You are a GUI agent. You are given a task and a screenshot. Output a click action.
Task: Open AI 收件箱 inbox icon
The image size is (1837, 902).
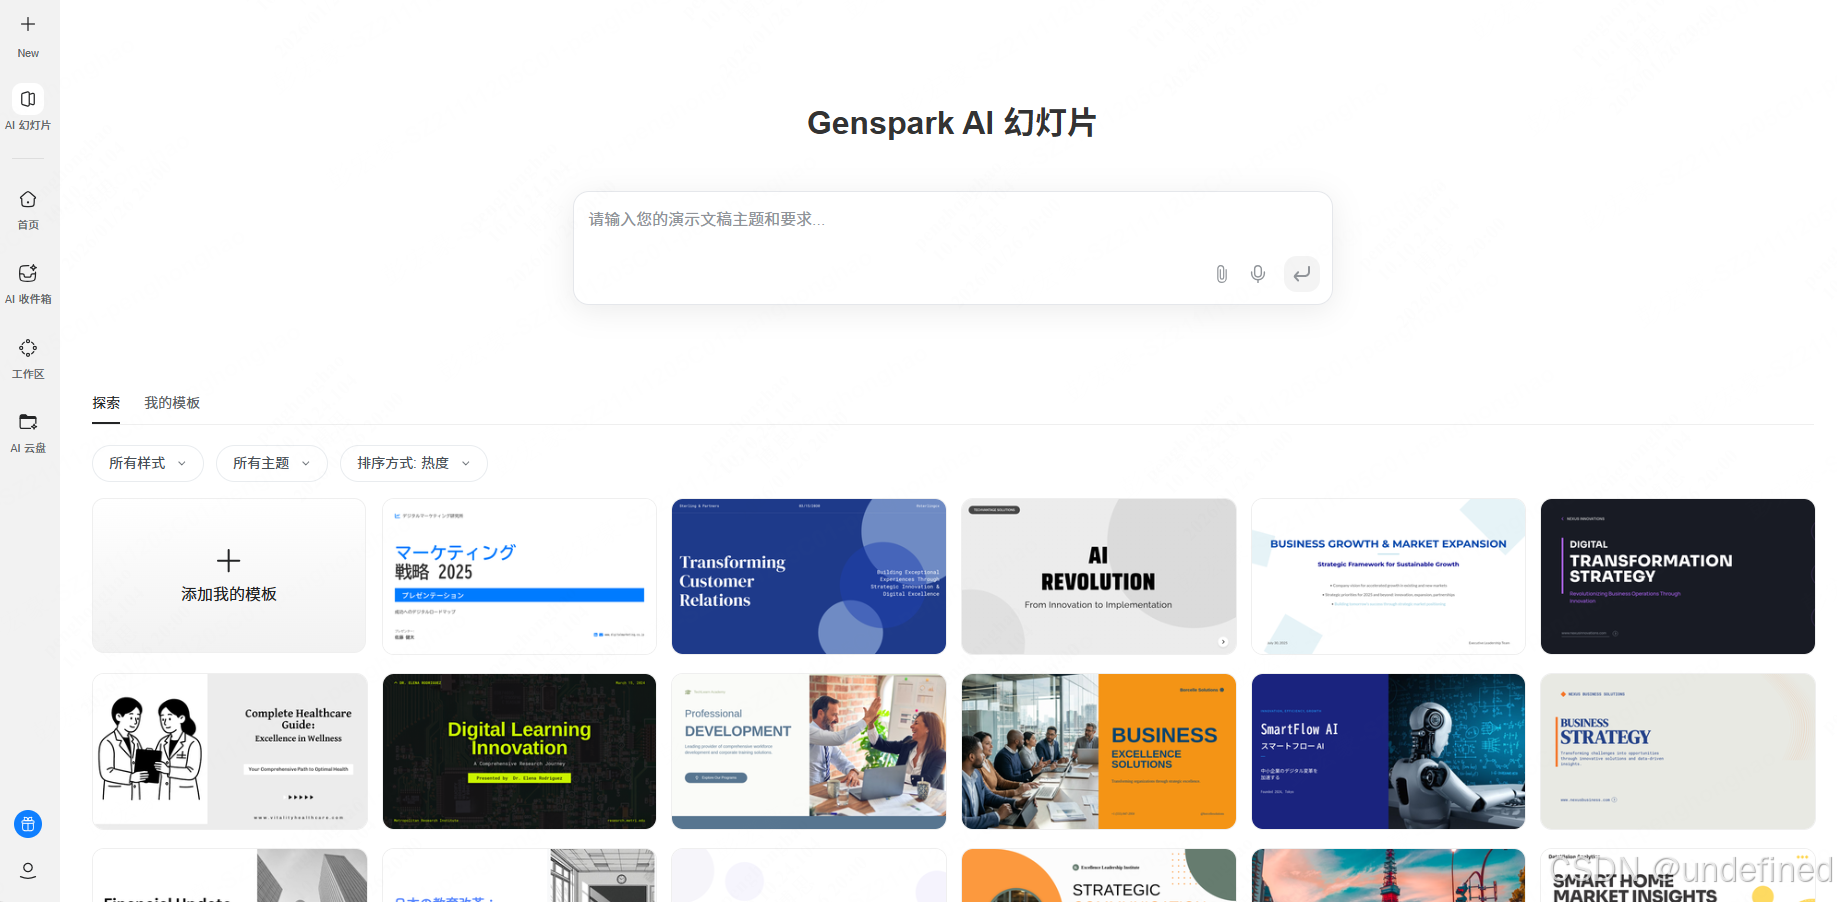(x=28, y=273)
